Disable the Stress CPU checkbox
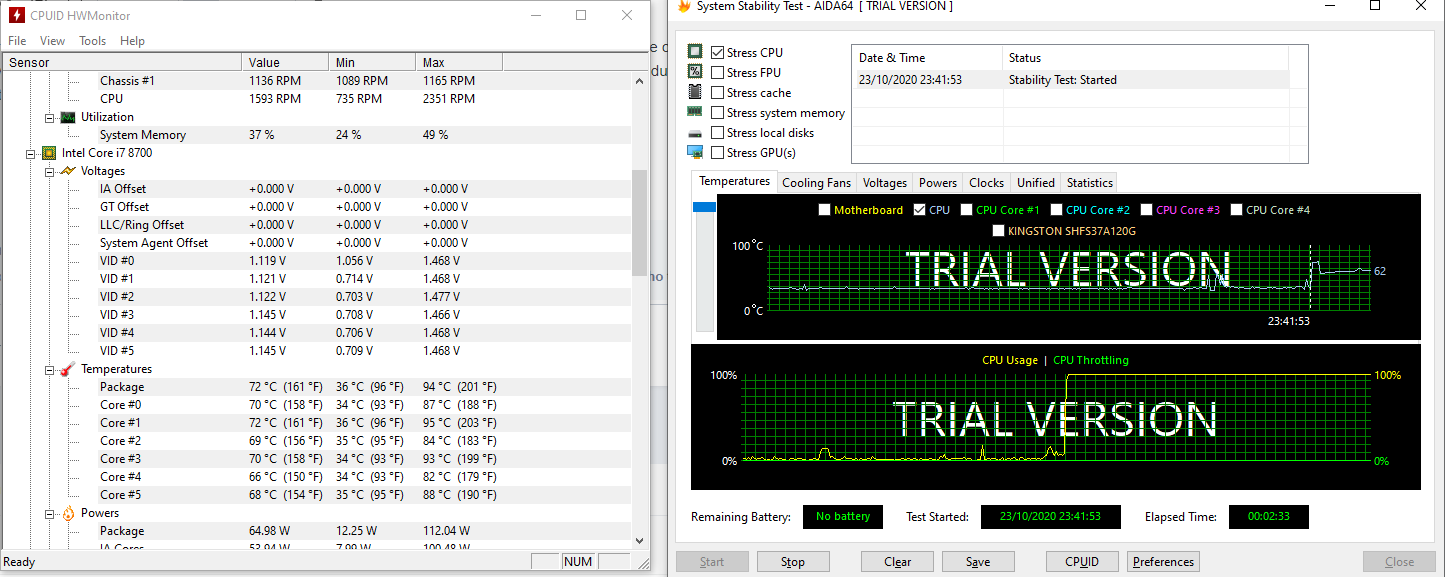 (x=718, y=52)
